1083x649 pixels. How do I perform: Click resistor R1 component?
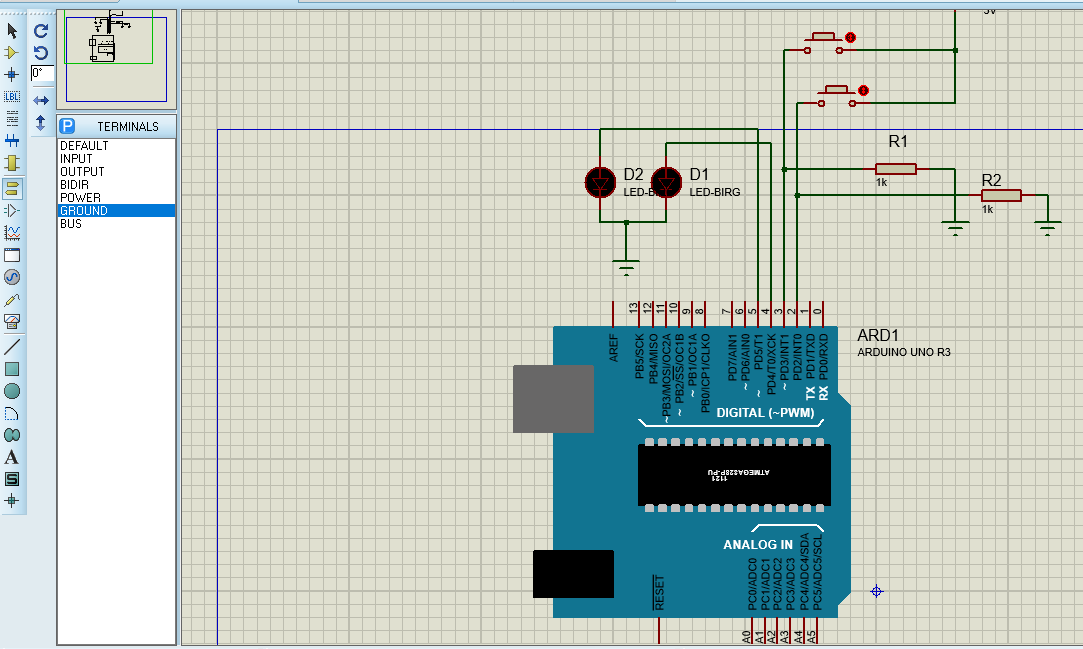coord(896,169)
